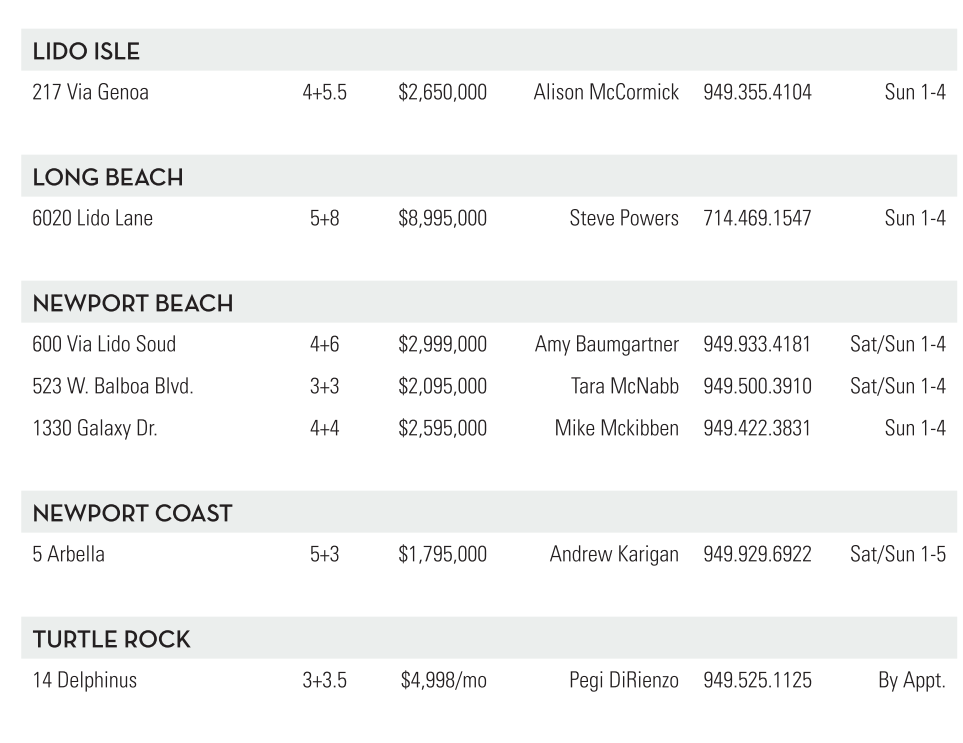Screen dimensions: 963x743
Task: Click Andrew Karigan's phone number 949.929.6922
Action: [x=757, y=555]
